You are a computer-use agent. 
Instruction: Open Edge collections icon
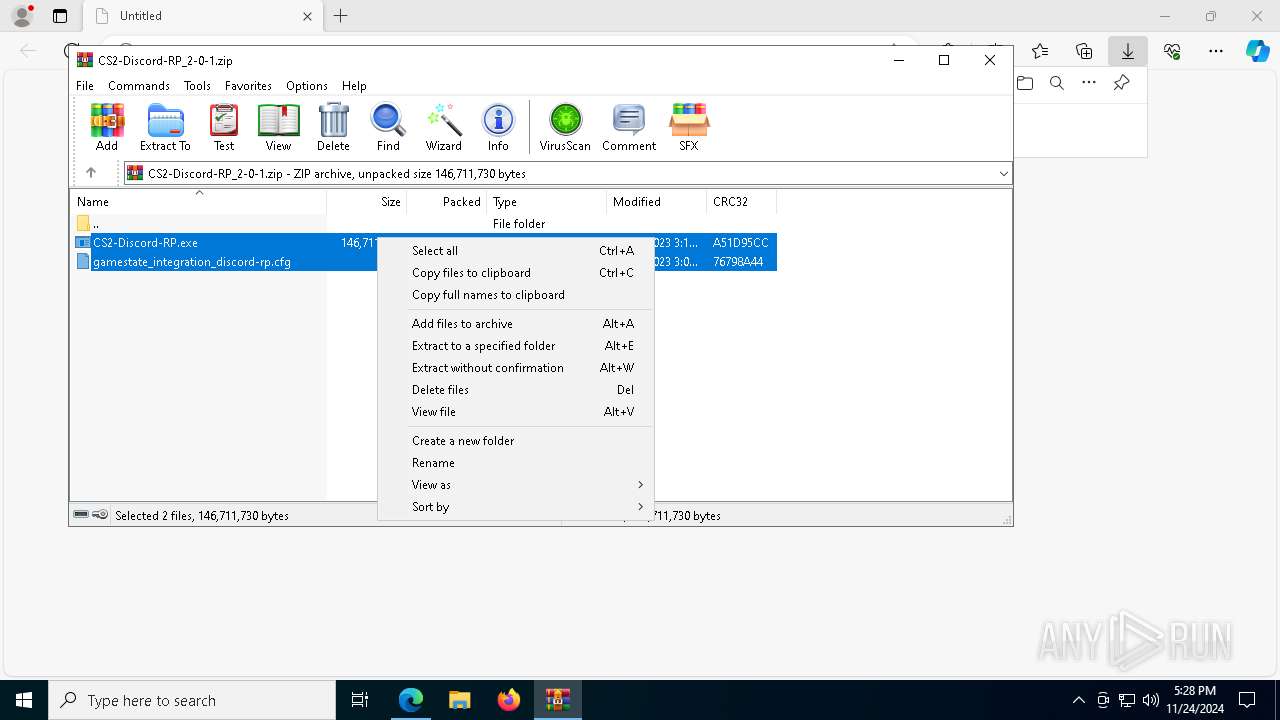click(x=1084, y=51)
